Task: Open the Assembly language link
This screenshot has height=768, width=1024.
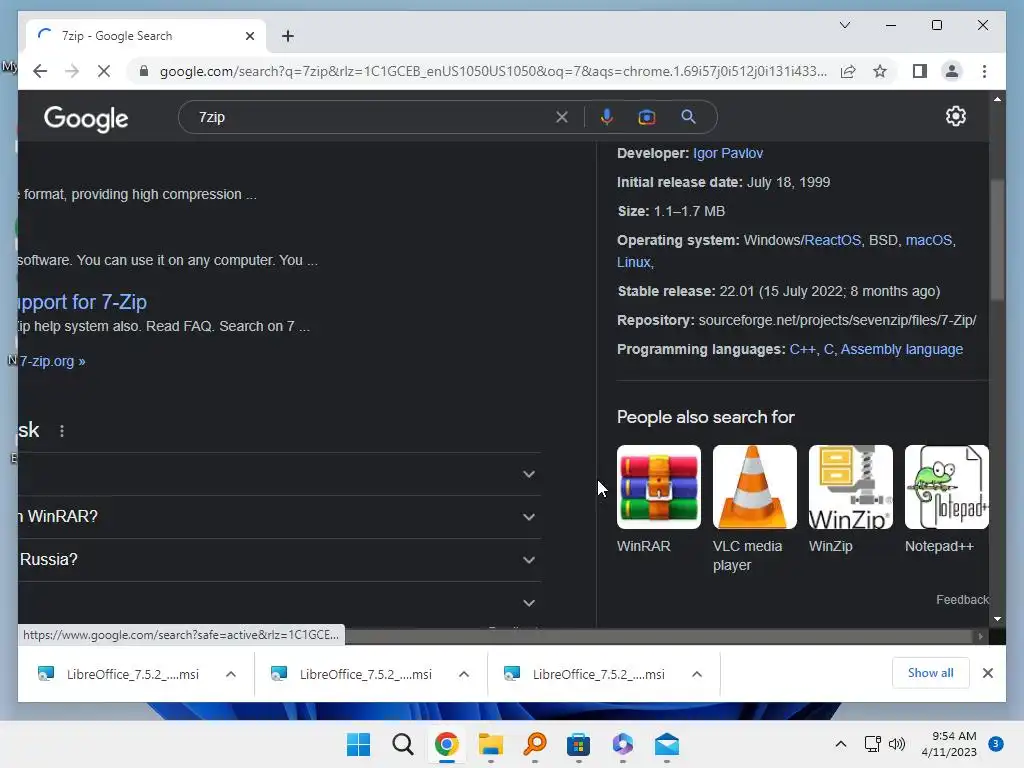Action: (x=901, y=349)
